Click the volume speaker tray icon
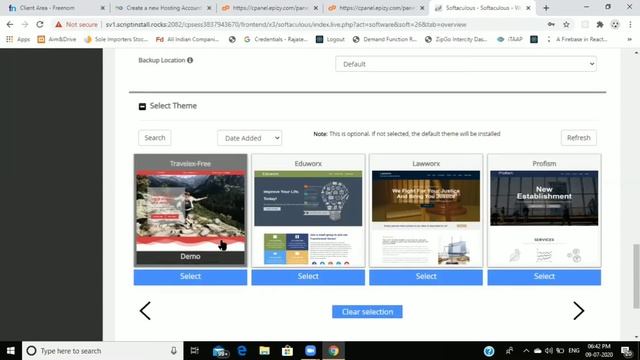 point(549,351)
